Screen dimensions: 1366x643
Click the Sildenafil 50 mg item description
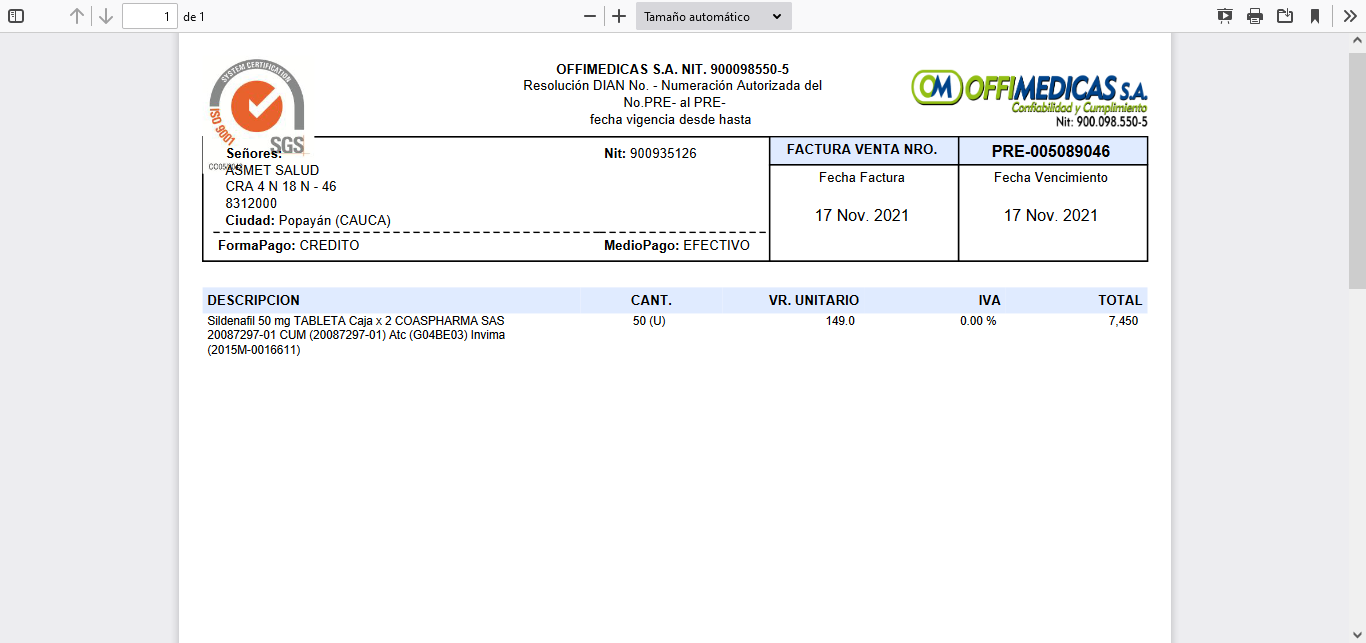(x=356, y=335)
